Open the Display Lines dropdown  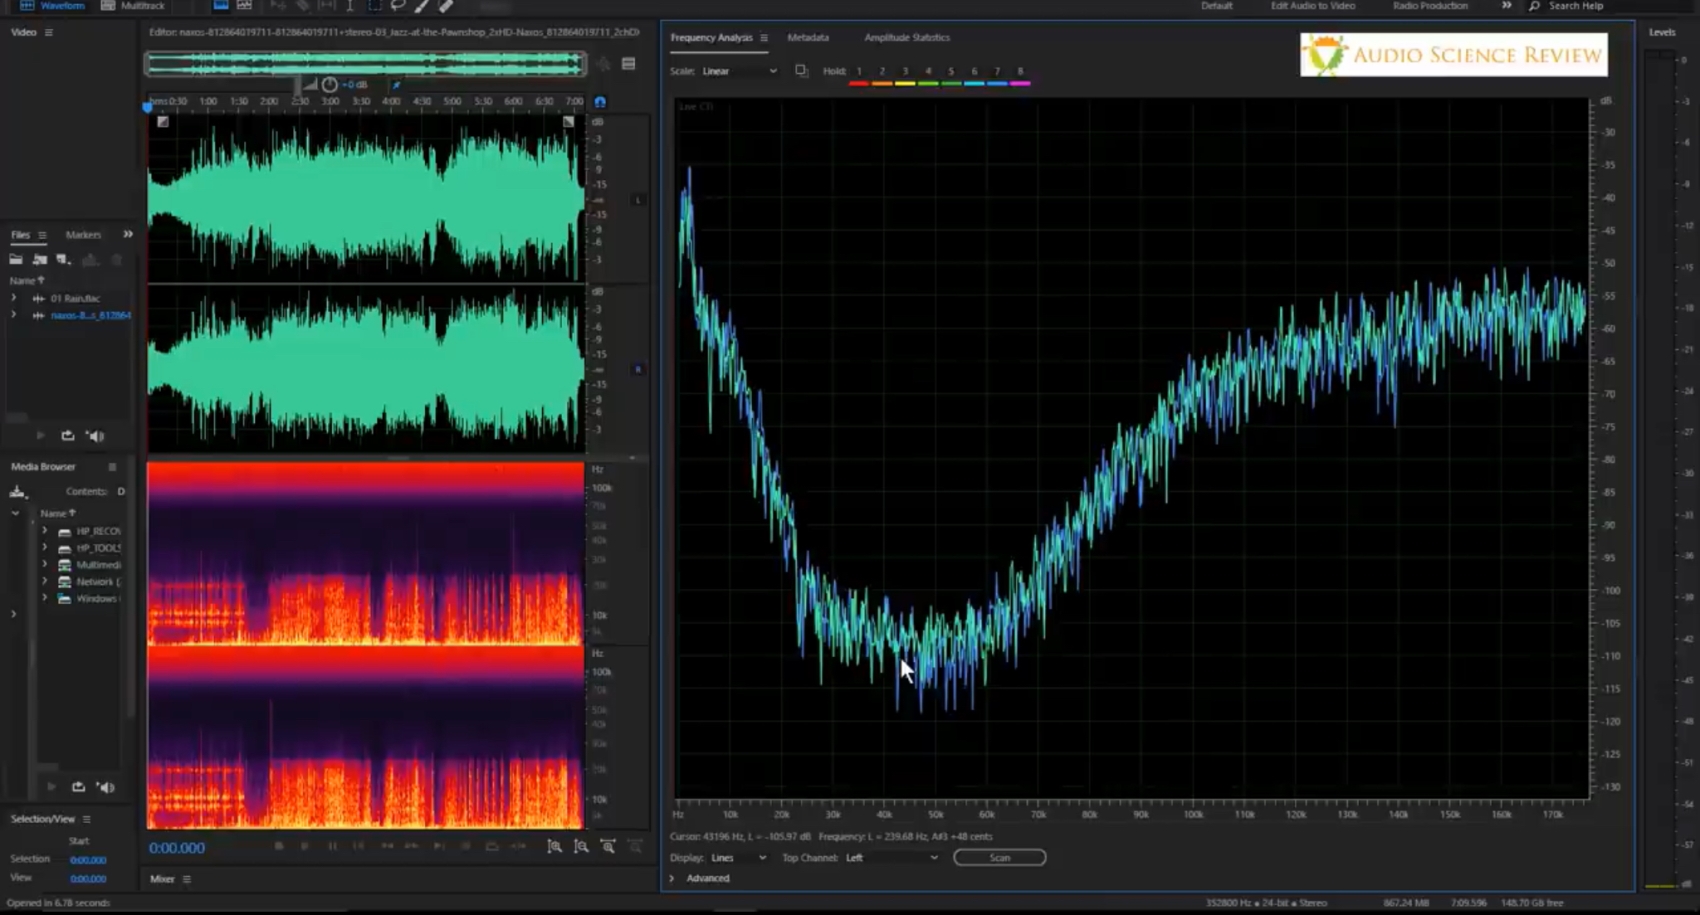pos(738,858)
